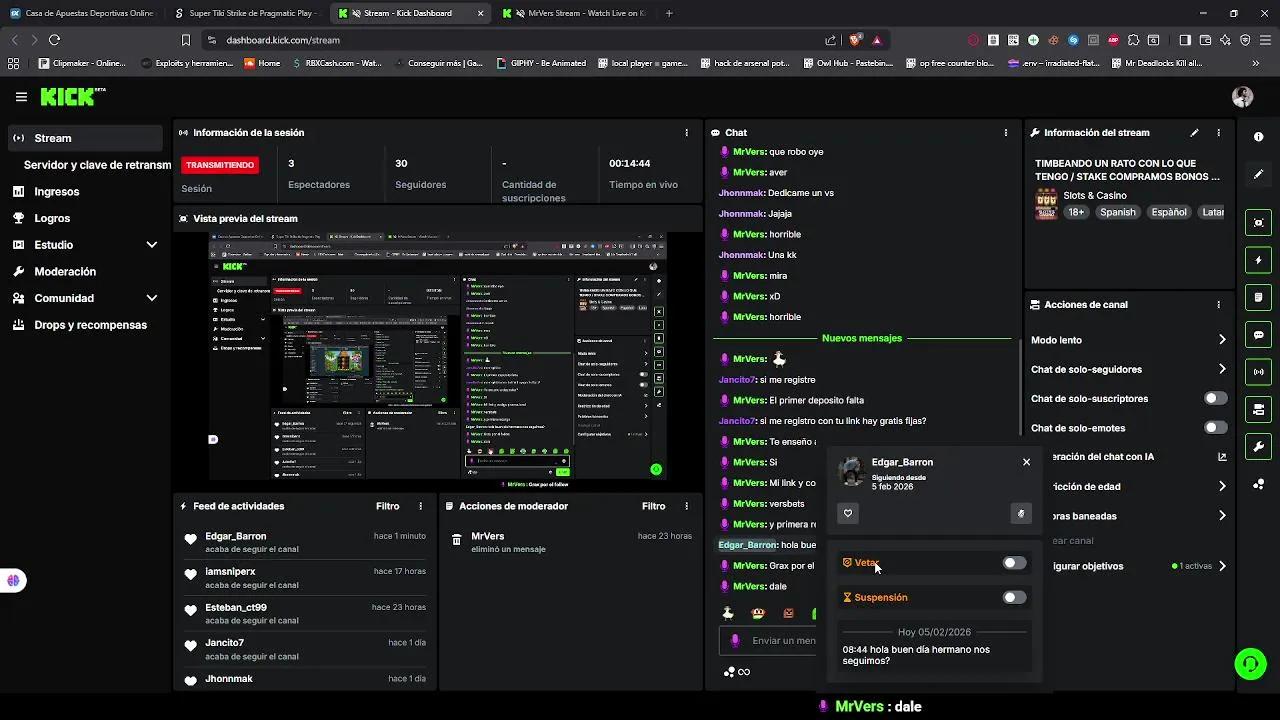Open the Filtro dropdown in Feed de actividades
Image resolution: width=1280 pixels, height=720 pixels.
[388, 506]
